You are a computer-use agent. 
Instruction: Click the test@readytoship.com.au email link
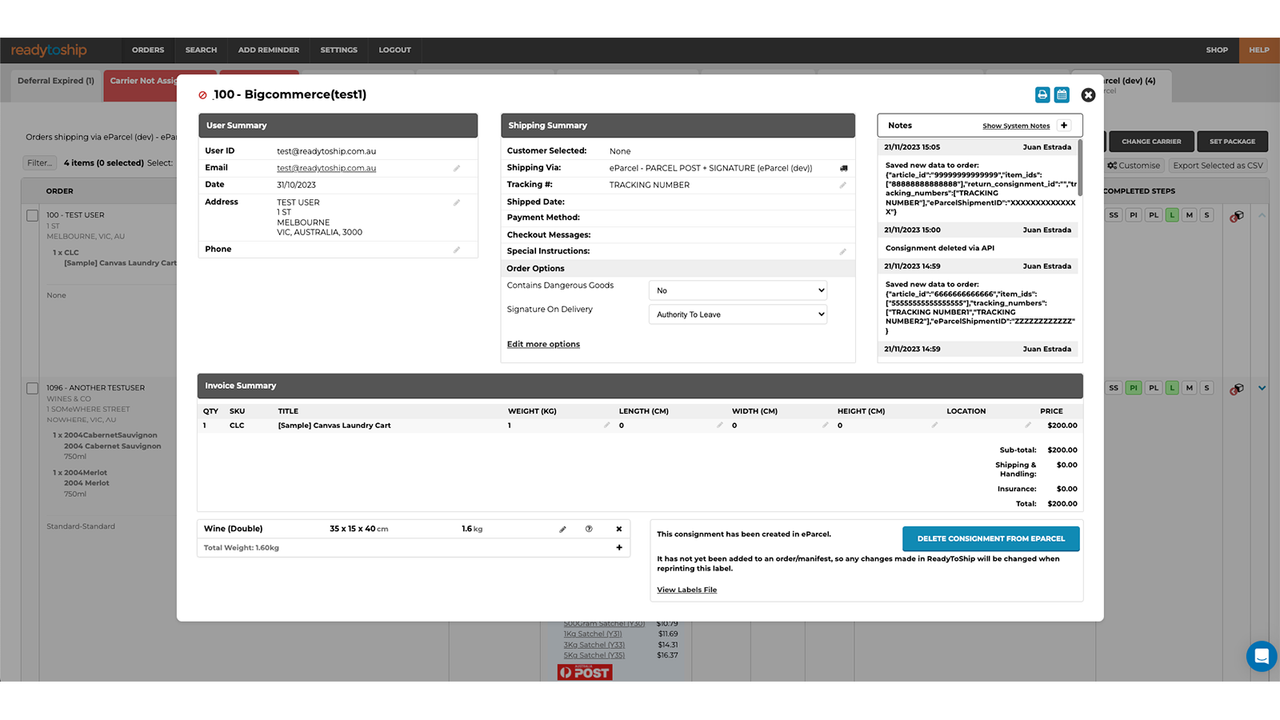(x=327, y=168)
